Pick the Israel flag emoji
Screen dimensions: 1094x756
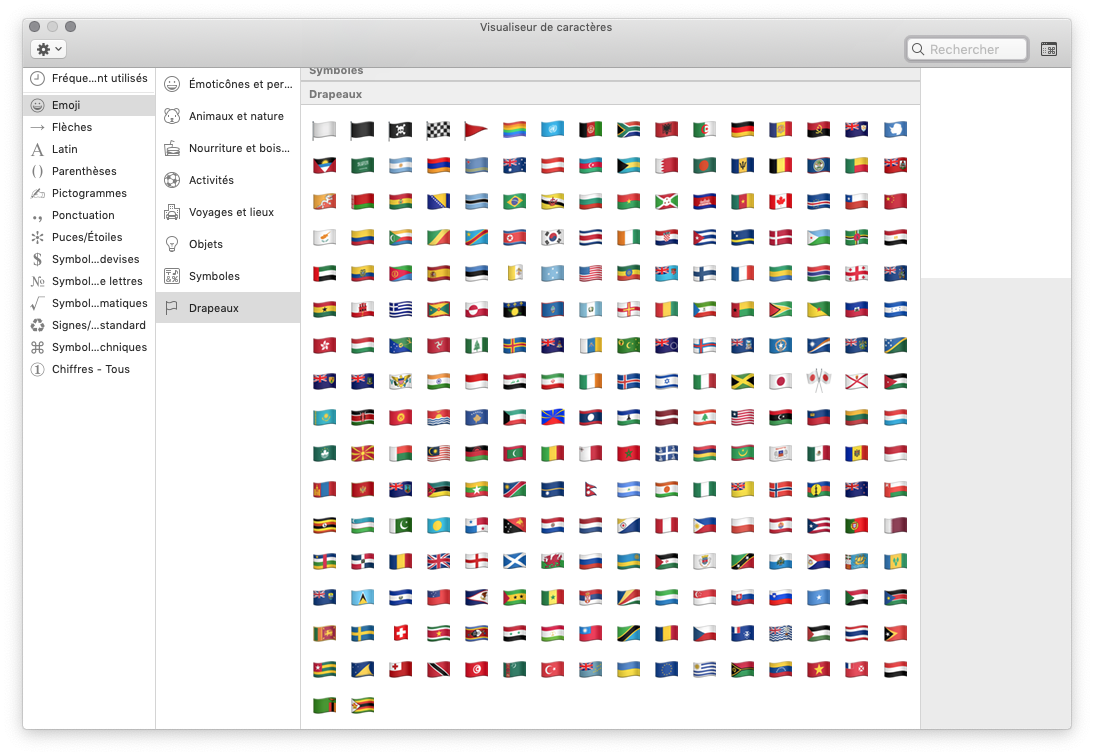coord(666,381)
